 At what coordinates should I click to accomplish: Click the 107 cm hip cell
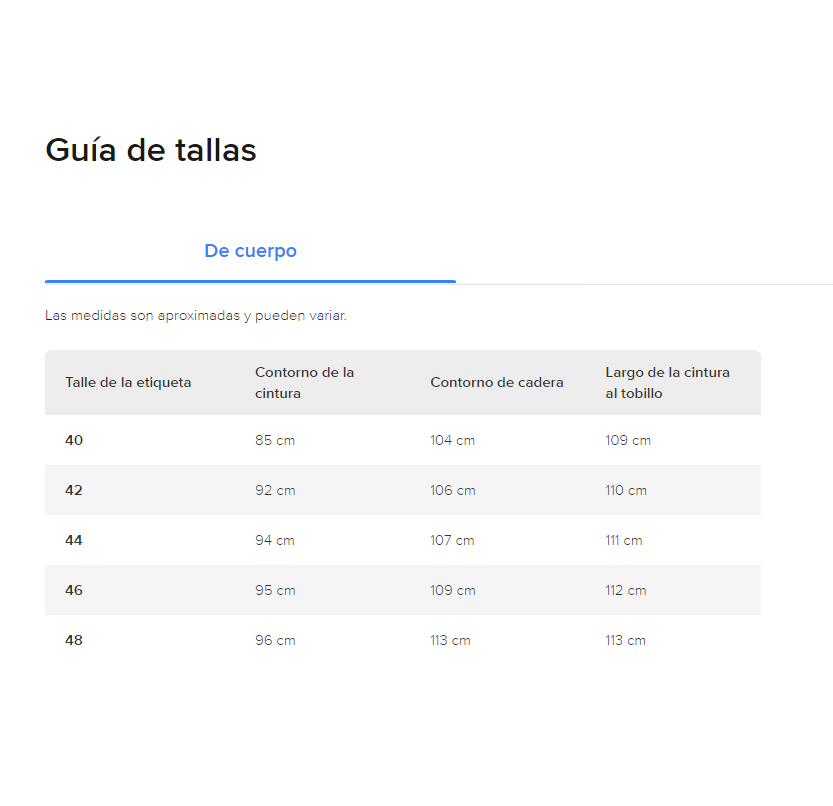pyautogui.click(x=452, y=540)
